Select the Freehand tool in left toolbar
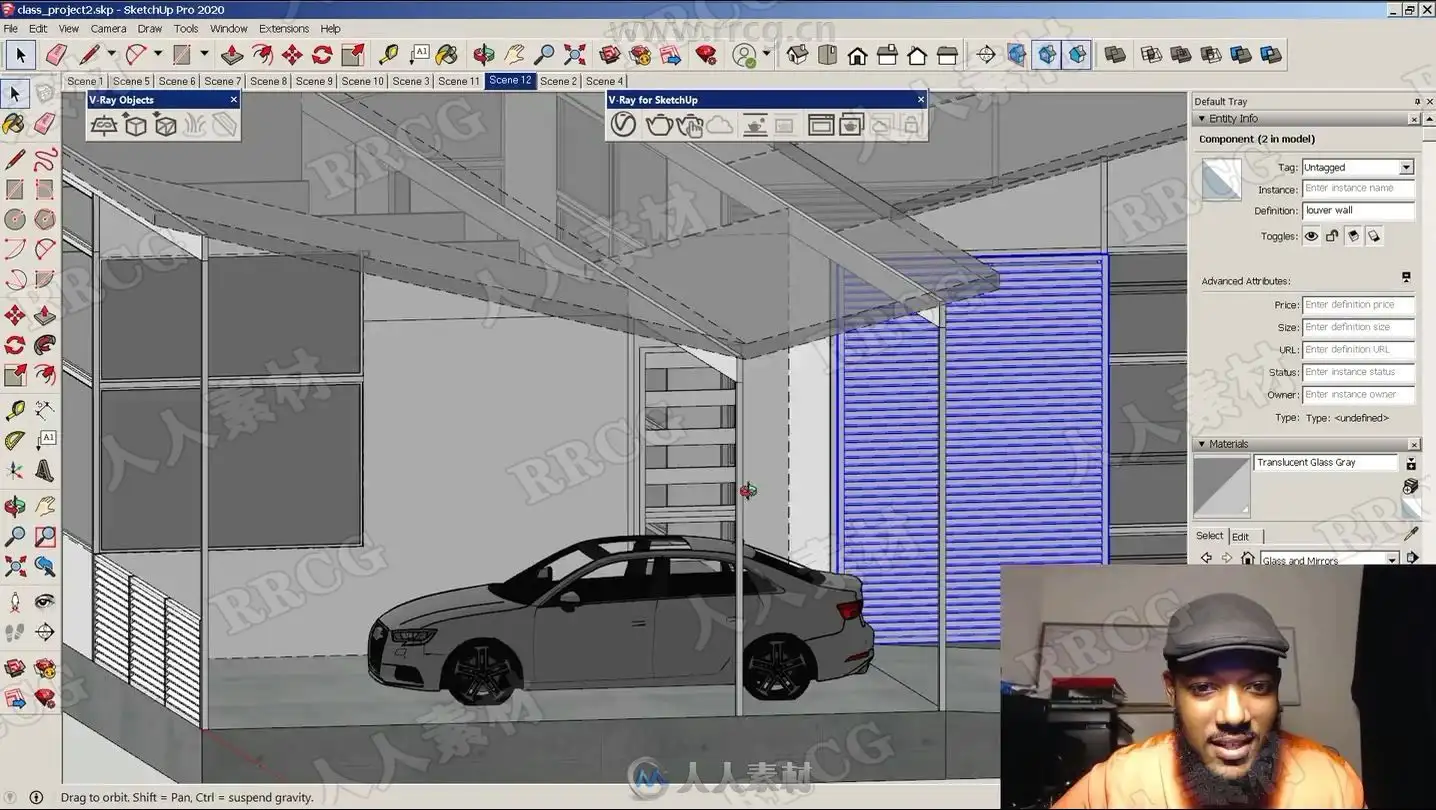 (x=45, y=159)
